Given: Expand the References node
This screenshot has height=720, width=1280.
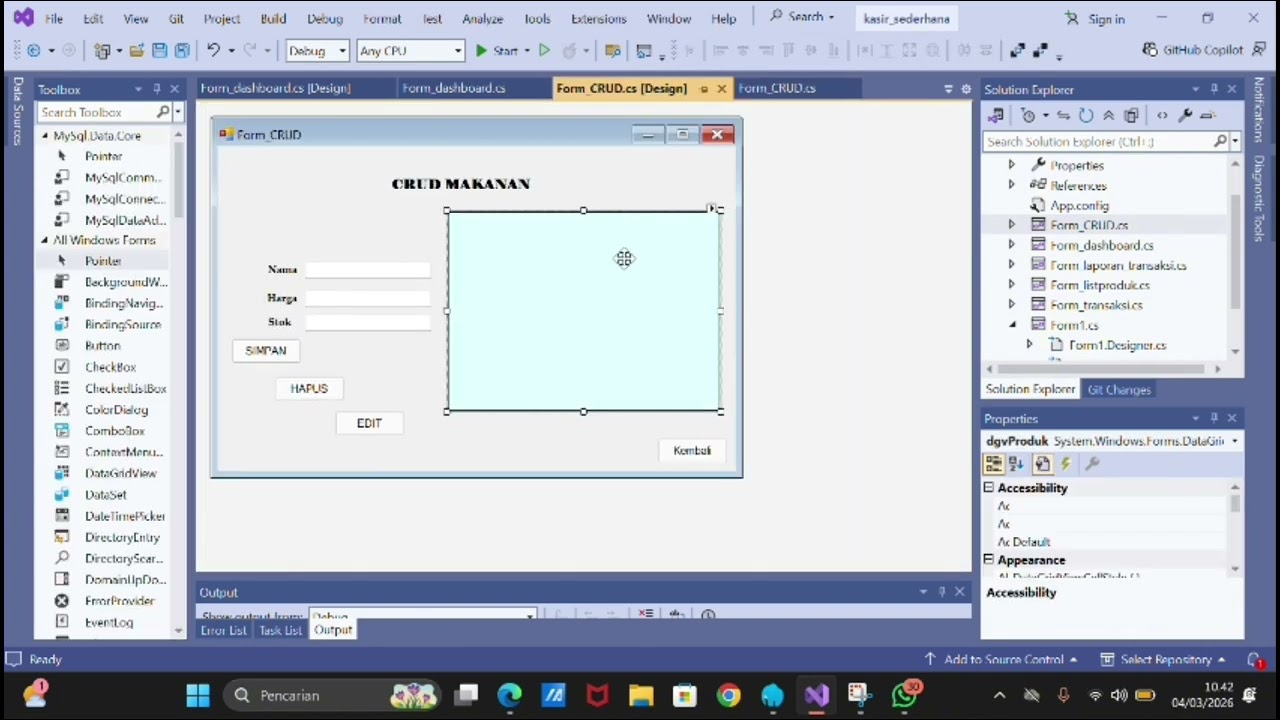Looking at the screenshot, I should (x=1011, y=185).
